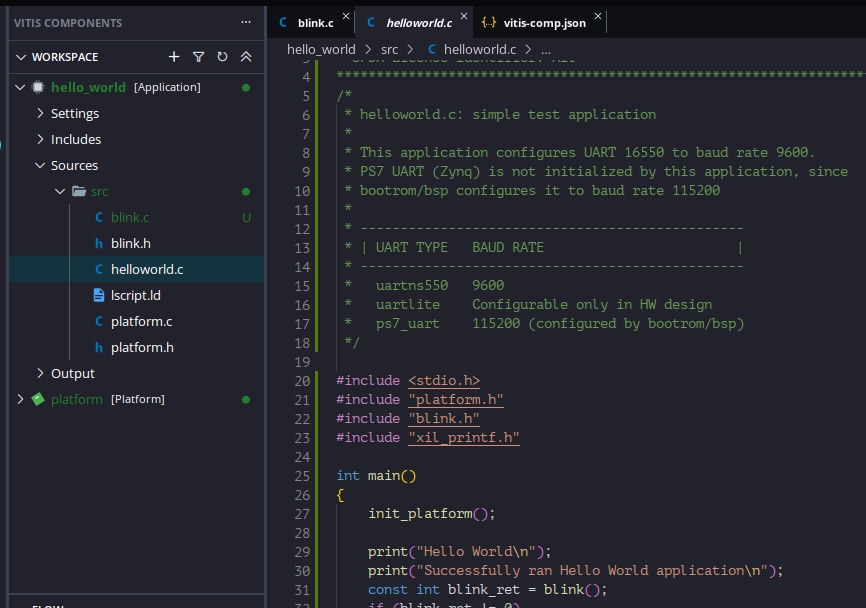The width and height of the screenshot is (866, 608).
Task: Close the vitis-comp.json tab
Action: point(598,17)
